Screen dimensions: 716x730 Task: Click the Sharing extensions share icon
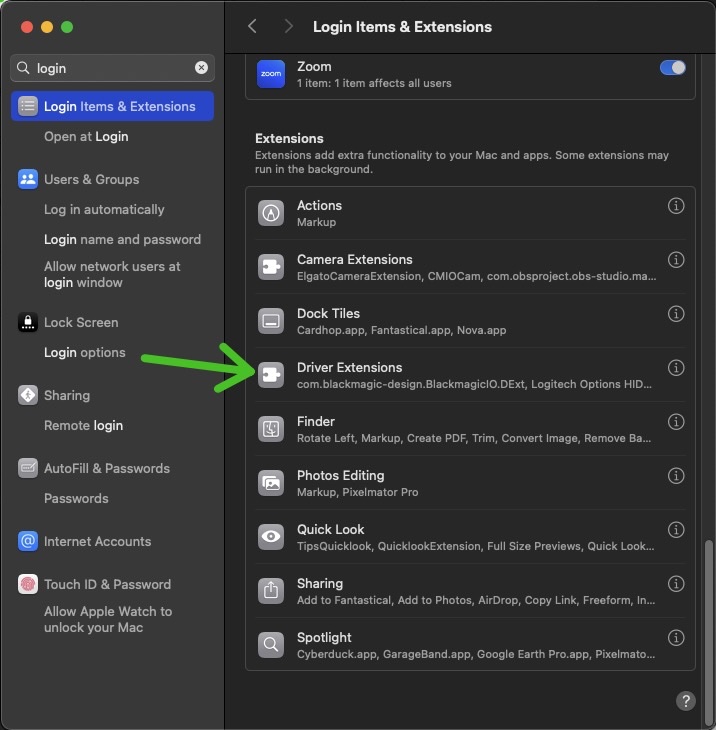click(x=271, y=591)
